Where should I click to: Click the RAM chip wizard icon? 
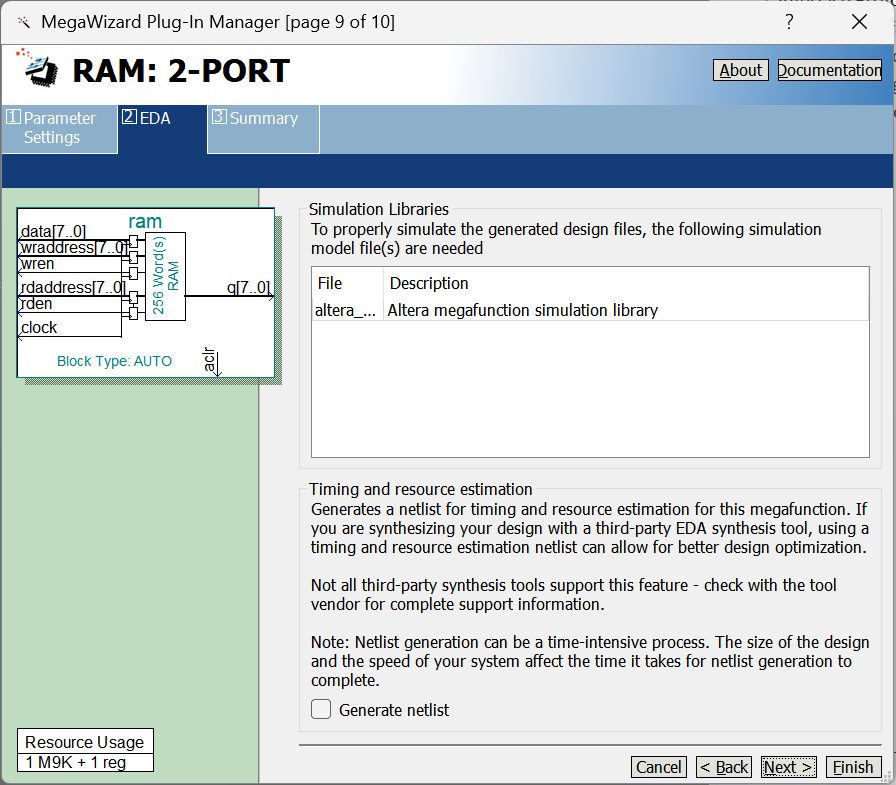tap(37, 69)
